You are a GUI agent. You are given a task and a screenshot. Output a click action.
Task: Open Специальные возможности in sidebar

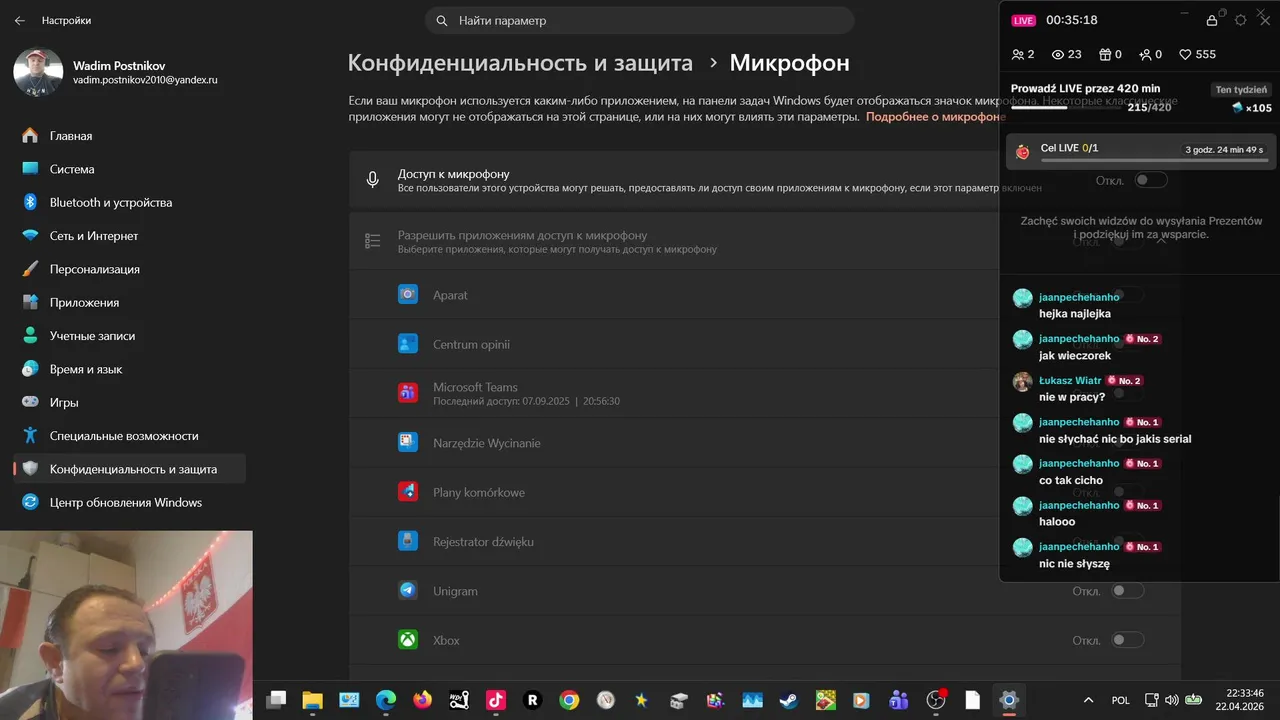point(129,436)
